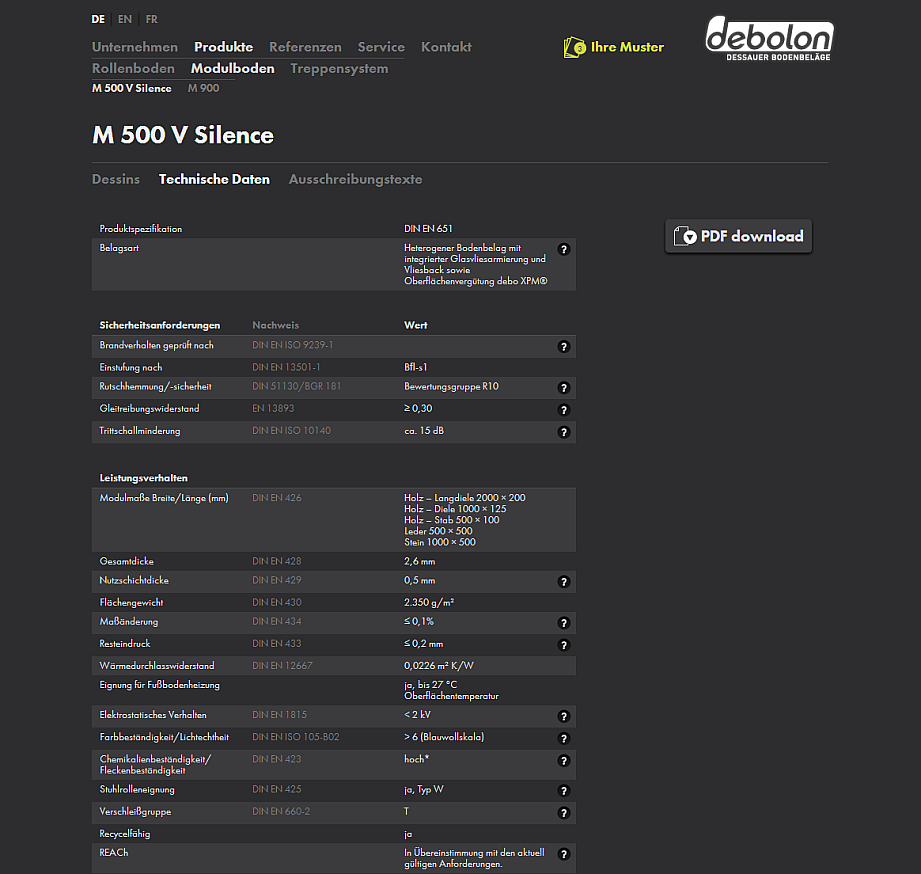Click the Wert column header
The width and height of the screenshot is (921, 874).
[416, 325]
